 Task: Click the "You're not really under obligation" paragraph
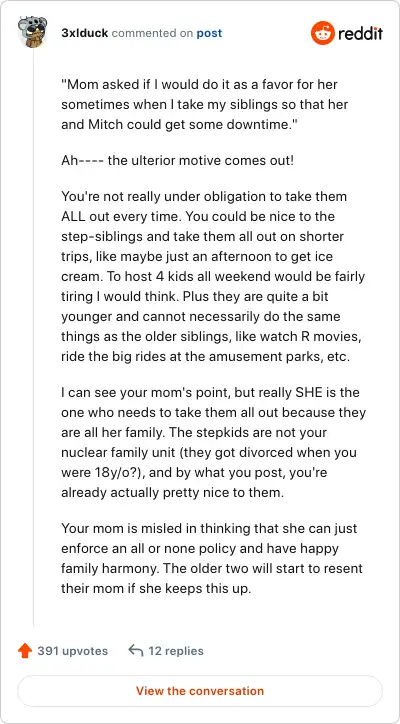point(213,277)
